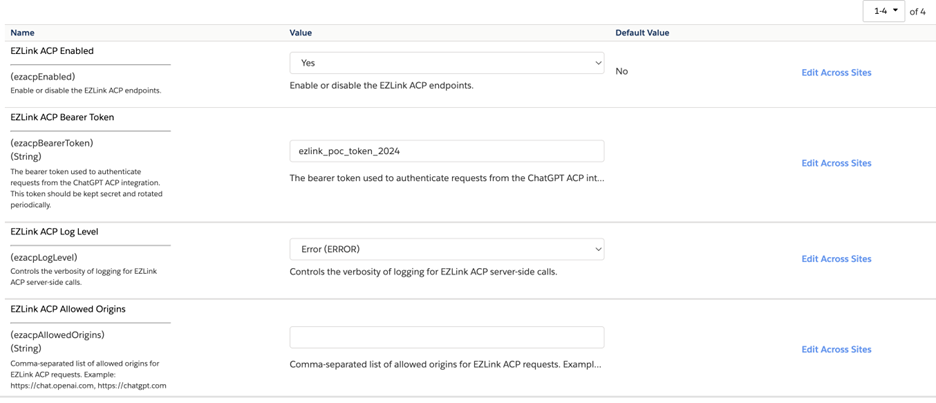The image size is (936, 403).
Task: Click Edit Across Sites for EZLink ACP Enabled
Action: pyautogui.click(x=836, y=72)
